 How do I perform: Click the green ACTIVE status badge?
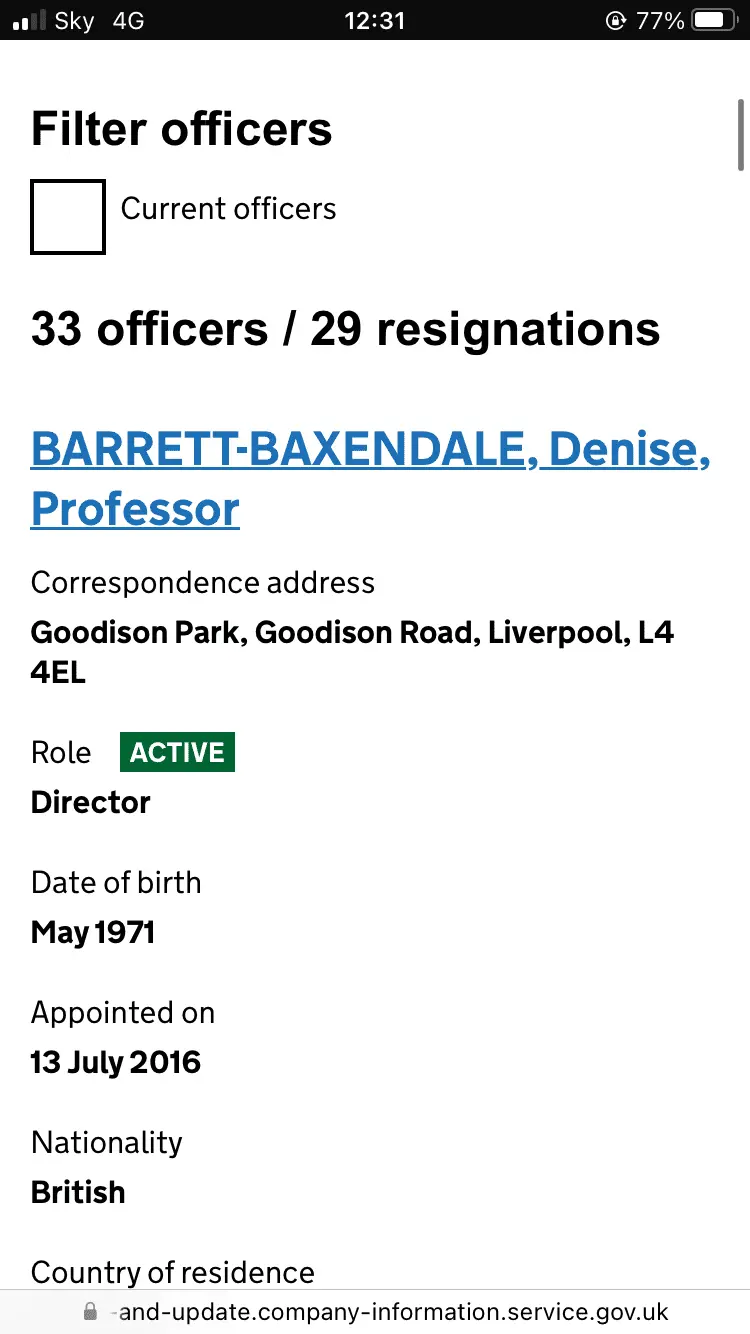click(177, 752)
